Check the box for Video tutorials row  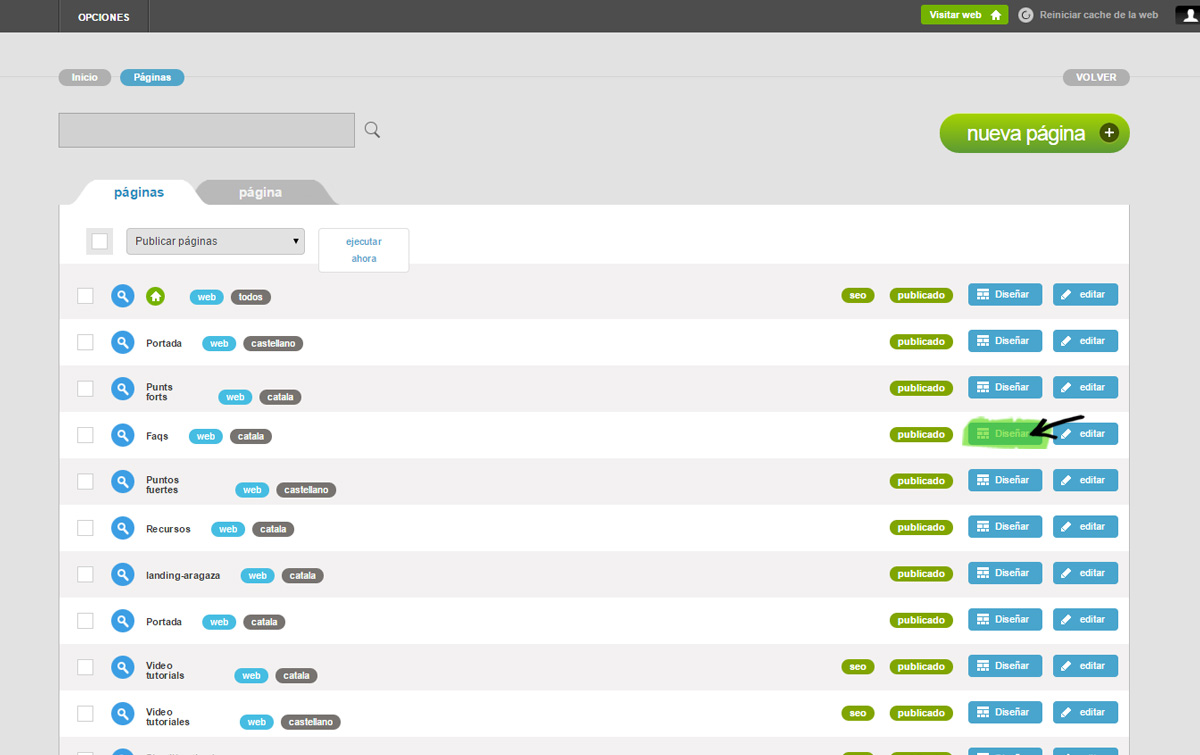[x=85, y=667]
